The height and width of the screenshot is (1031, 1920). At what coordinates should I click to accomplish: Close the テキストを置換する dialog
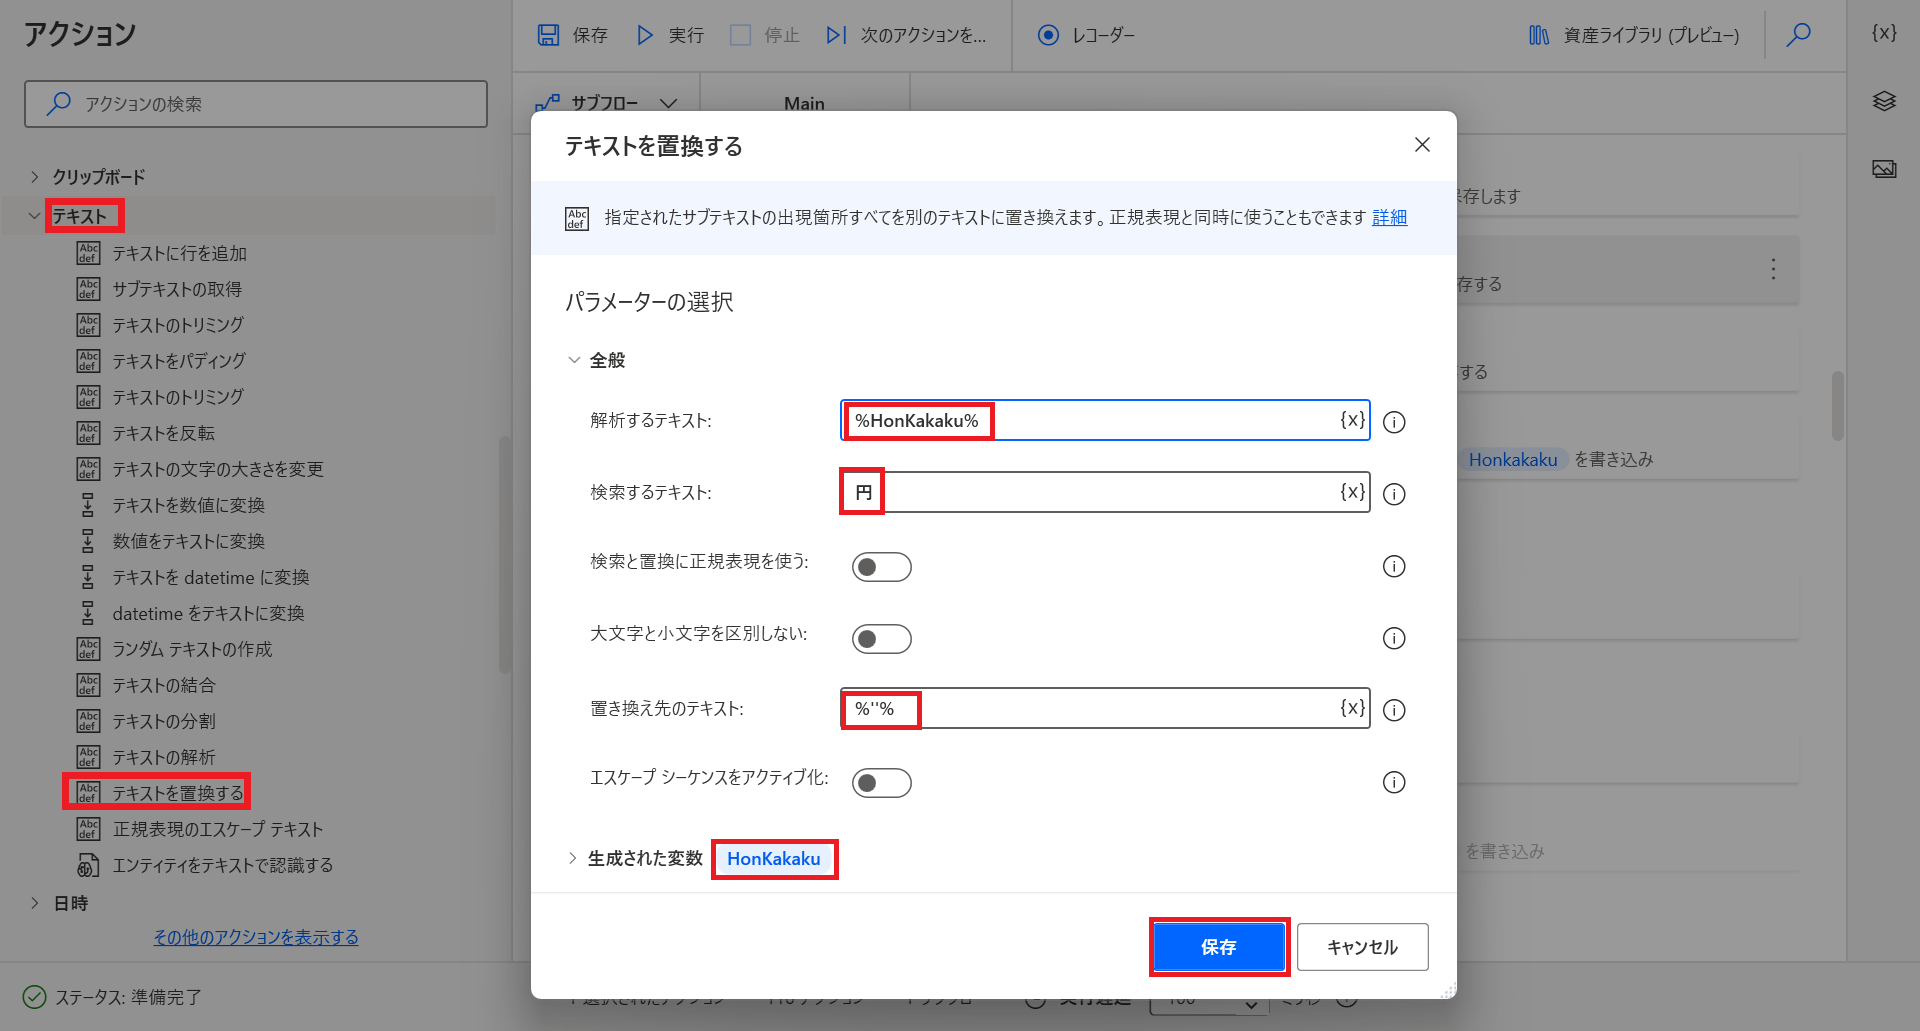click(1422, 145)
